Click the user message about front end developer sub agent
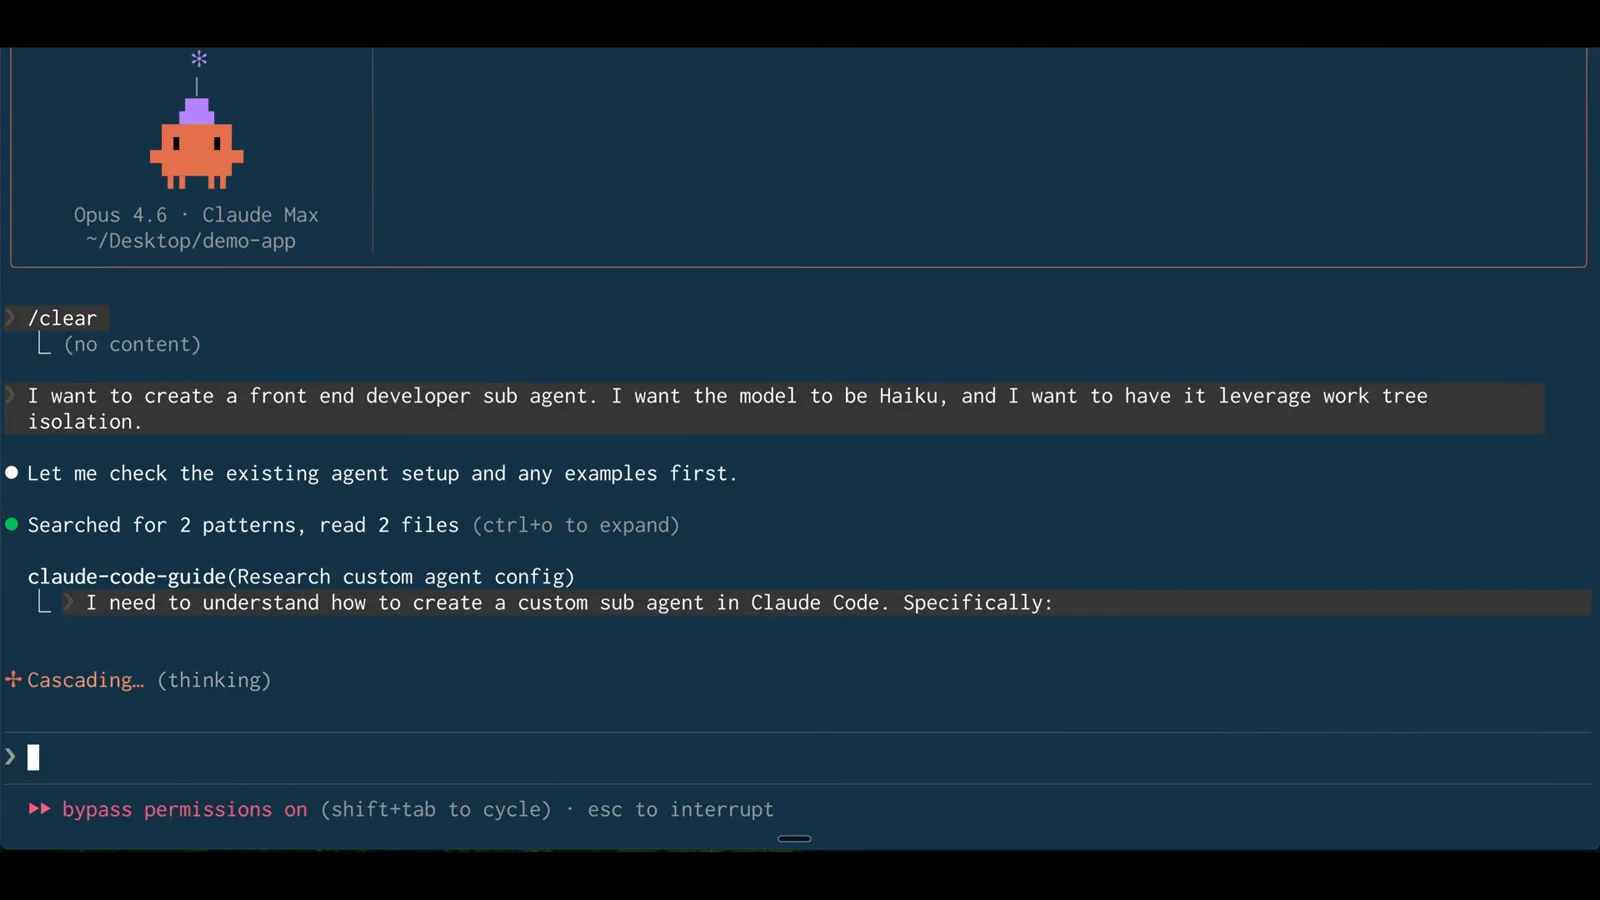1600x900 pixels. click(775, 408)
